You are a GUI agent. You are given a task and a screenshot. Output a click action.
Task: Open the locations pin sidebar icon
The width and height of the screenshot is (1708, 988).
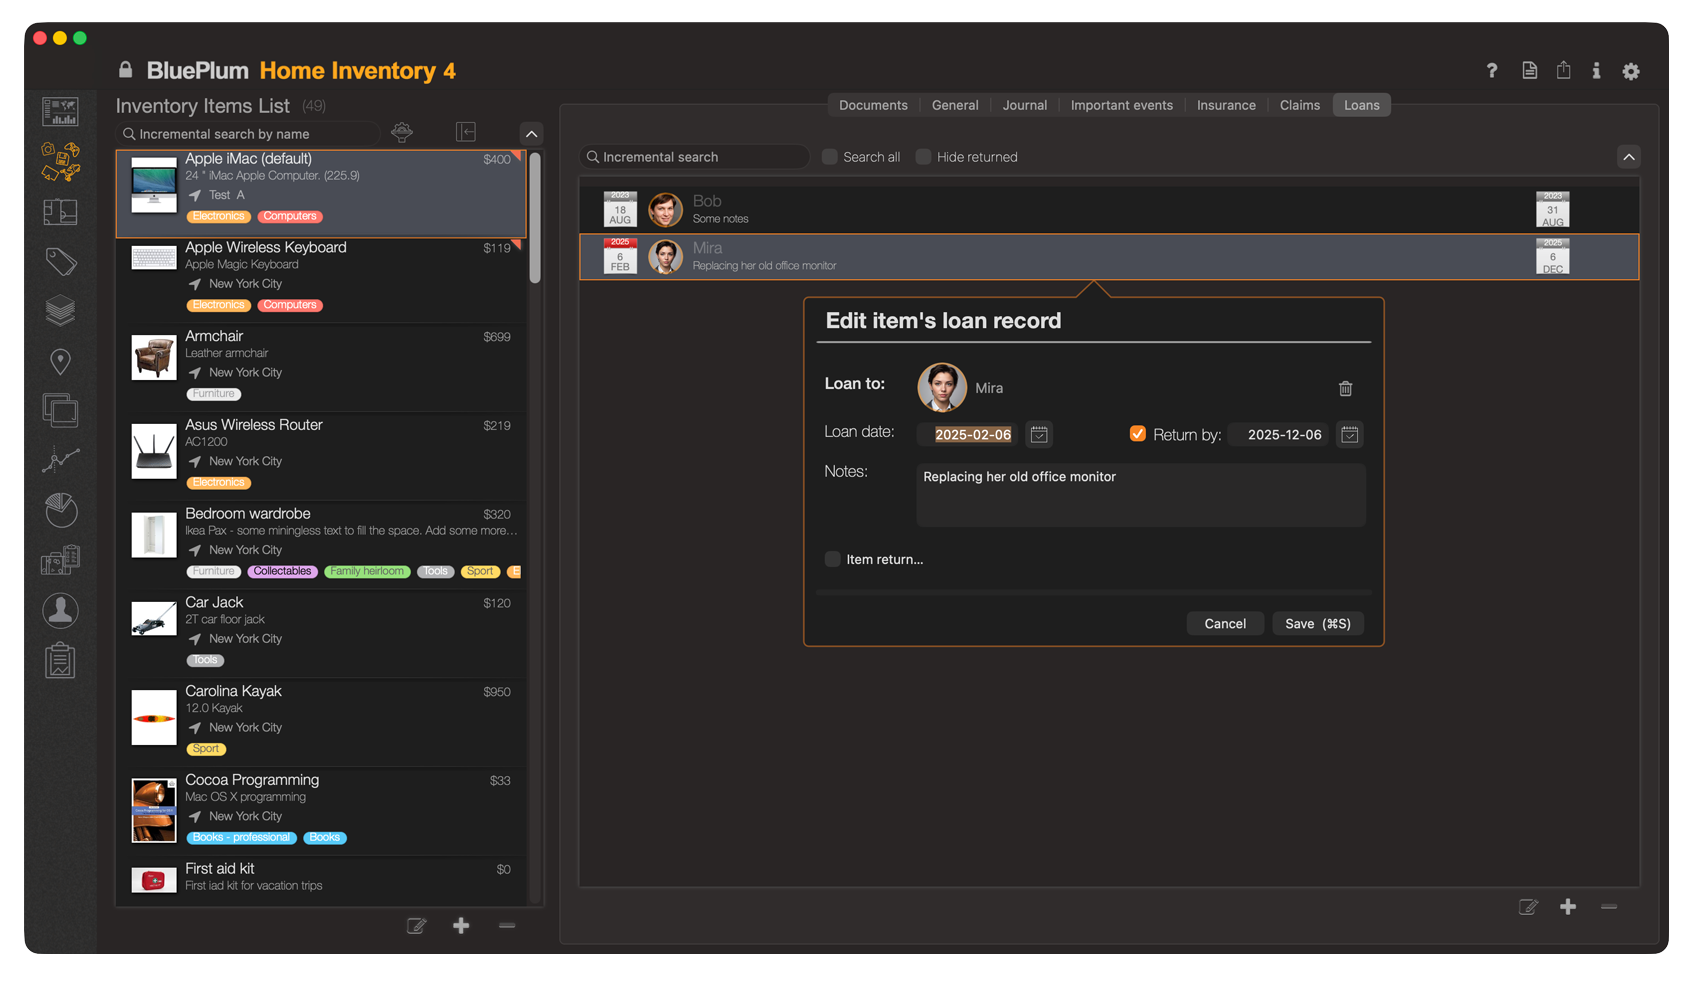(x=60, y=361)
